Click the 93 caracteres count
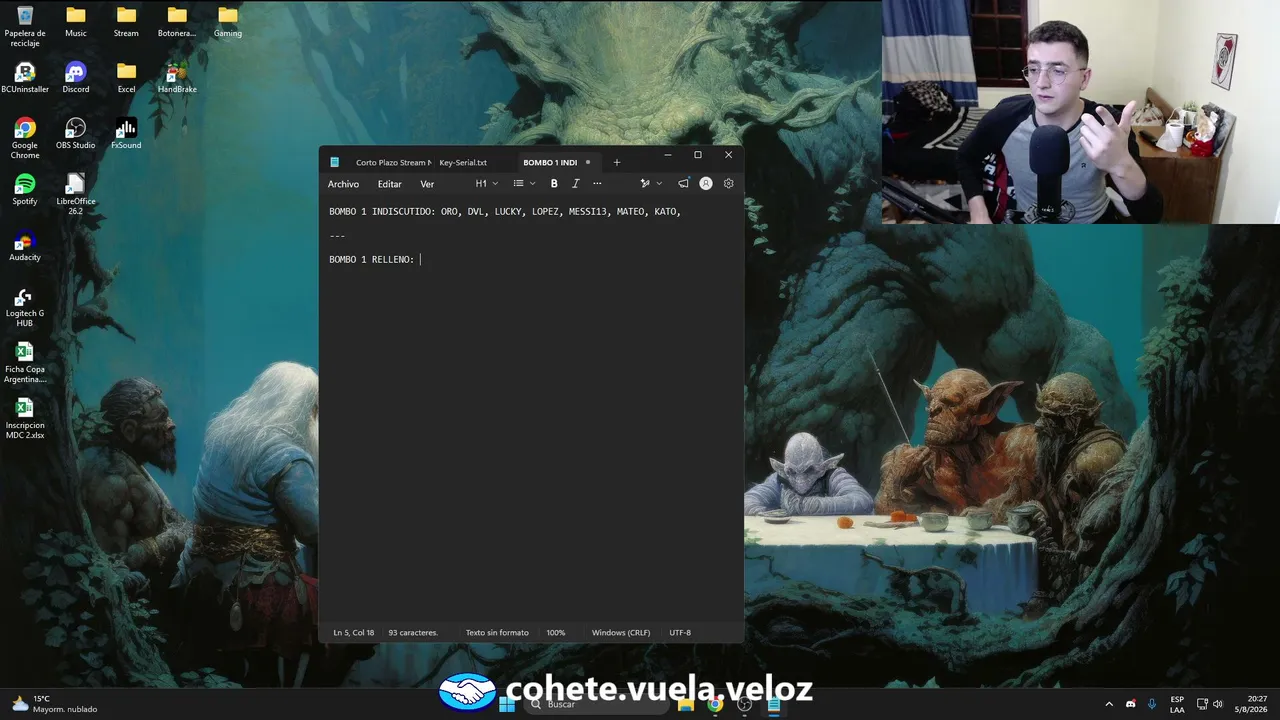Screen dimensions: 1280x720 413,633
